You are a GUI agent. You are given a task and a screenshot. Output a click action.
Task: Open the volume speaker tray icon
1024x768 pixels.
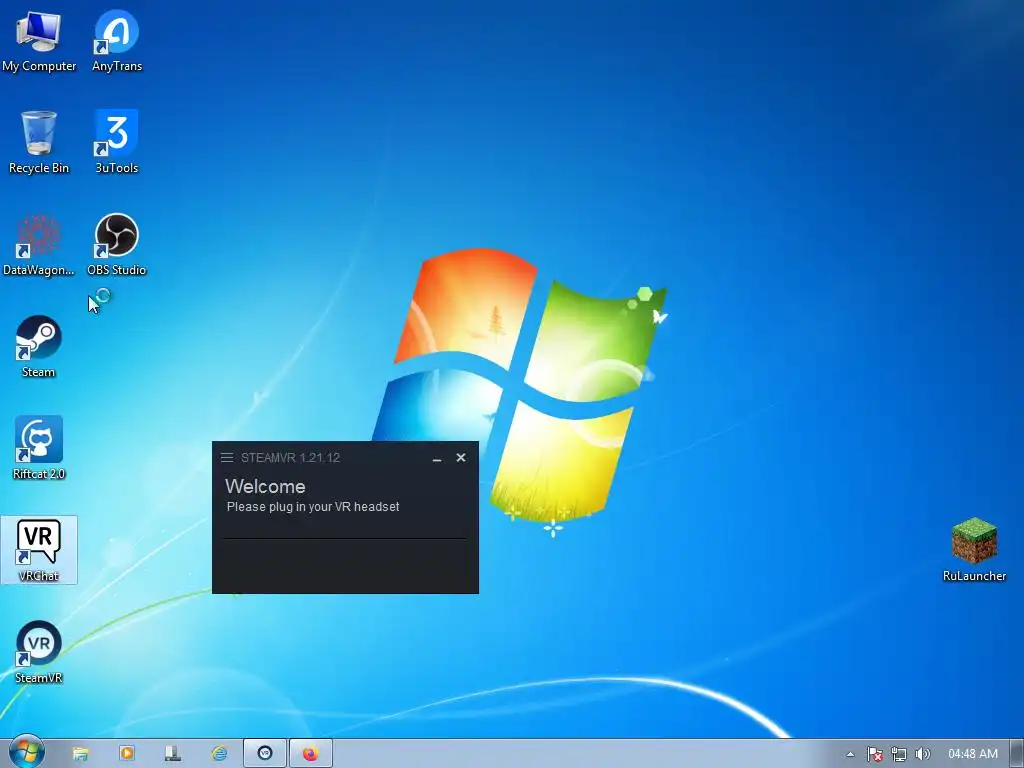(922, 754)
